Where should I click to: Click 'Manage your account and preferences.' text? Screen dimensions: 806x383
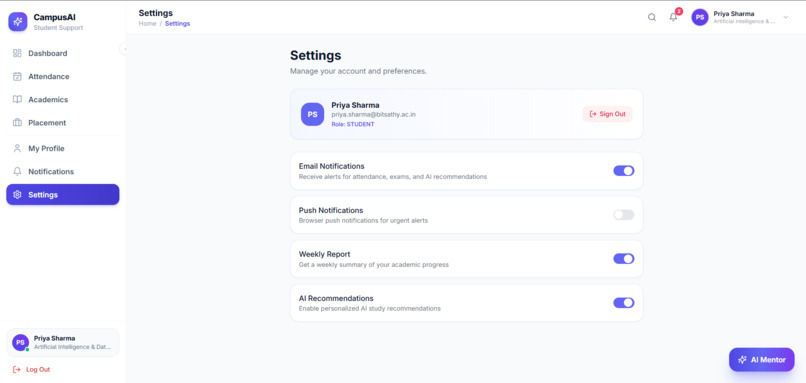[358, 71]
